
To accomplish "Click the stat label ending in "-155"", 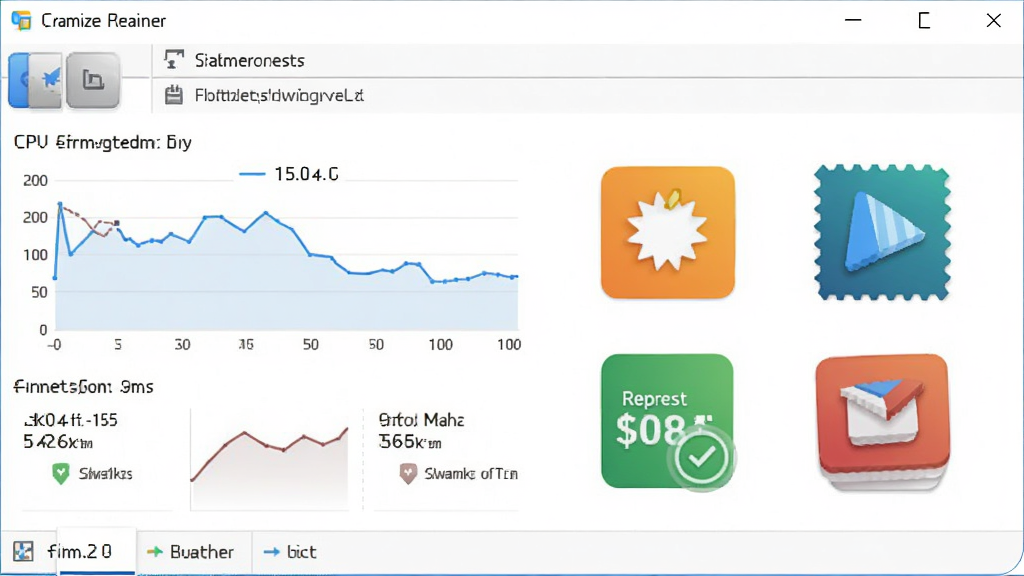I will point(71,419).
